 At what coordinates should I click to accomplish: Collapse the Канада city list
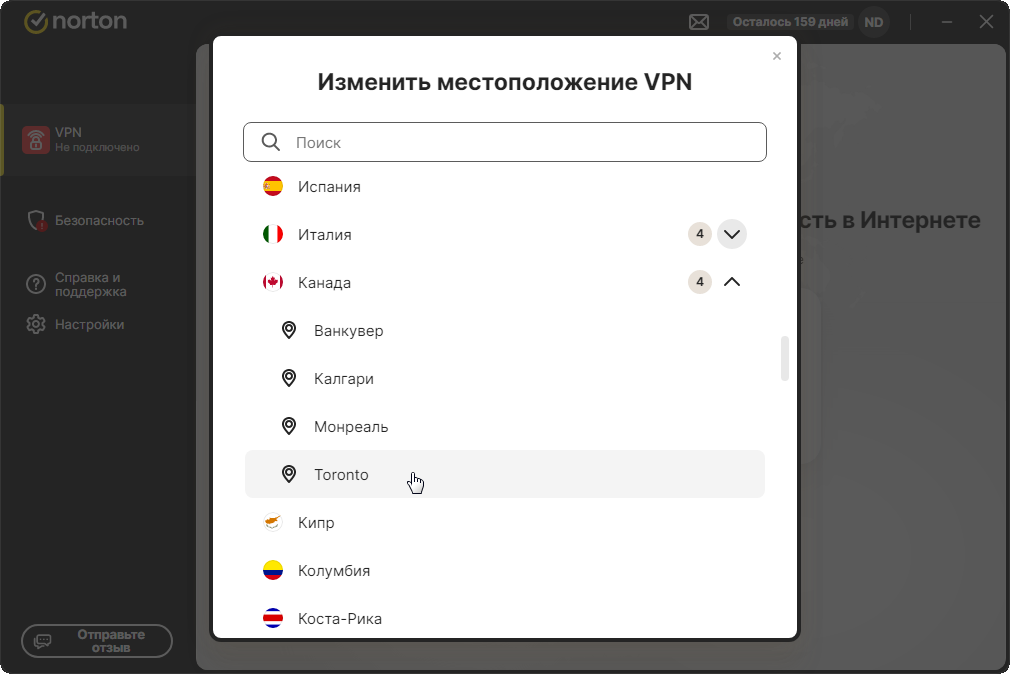coord(732,283)
